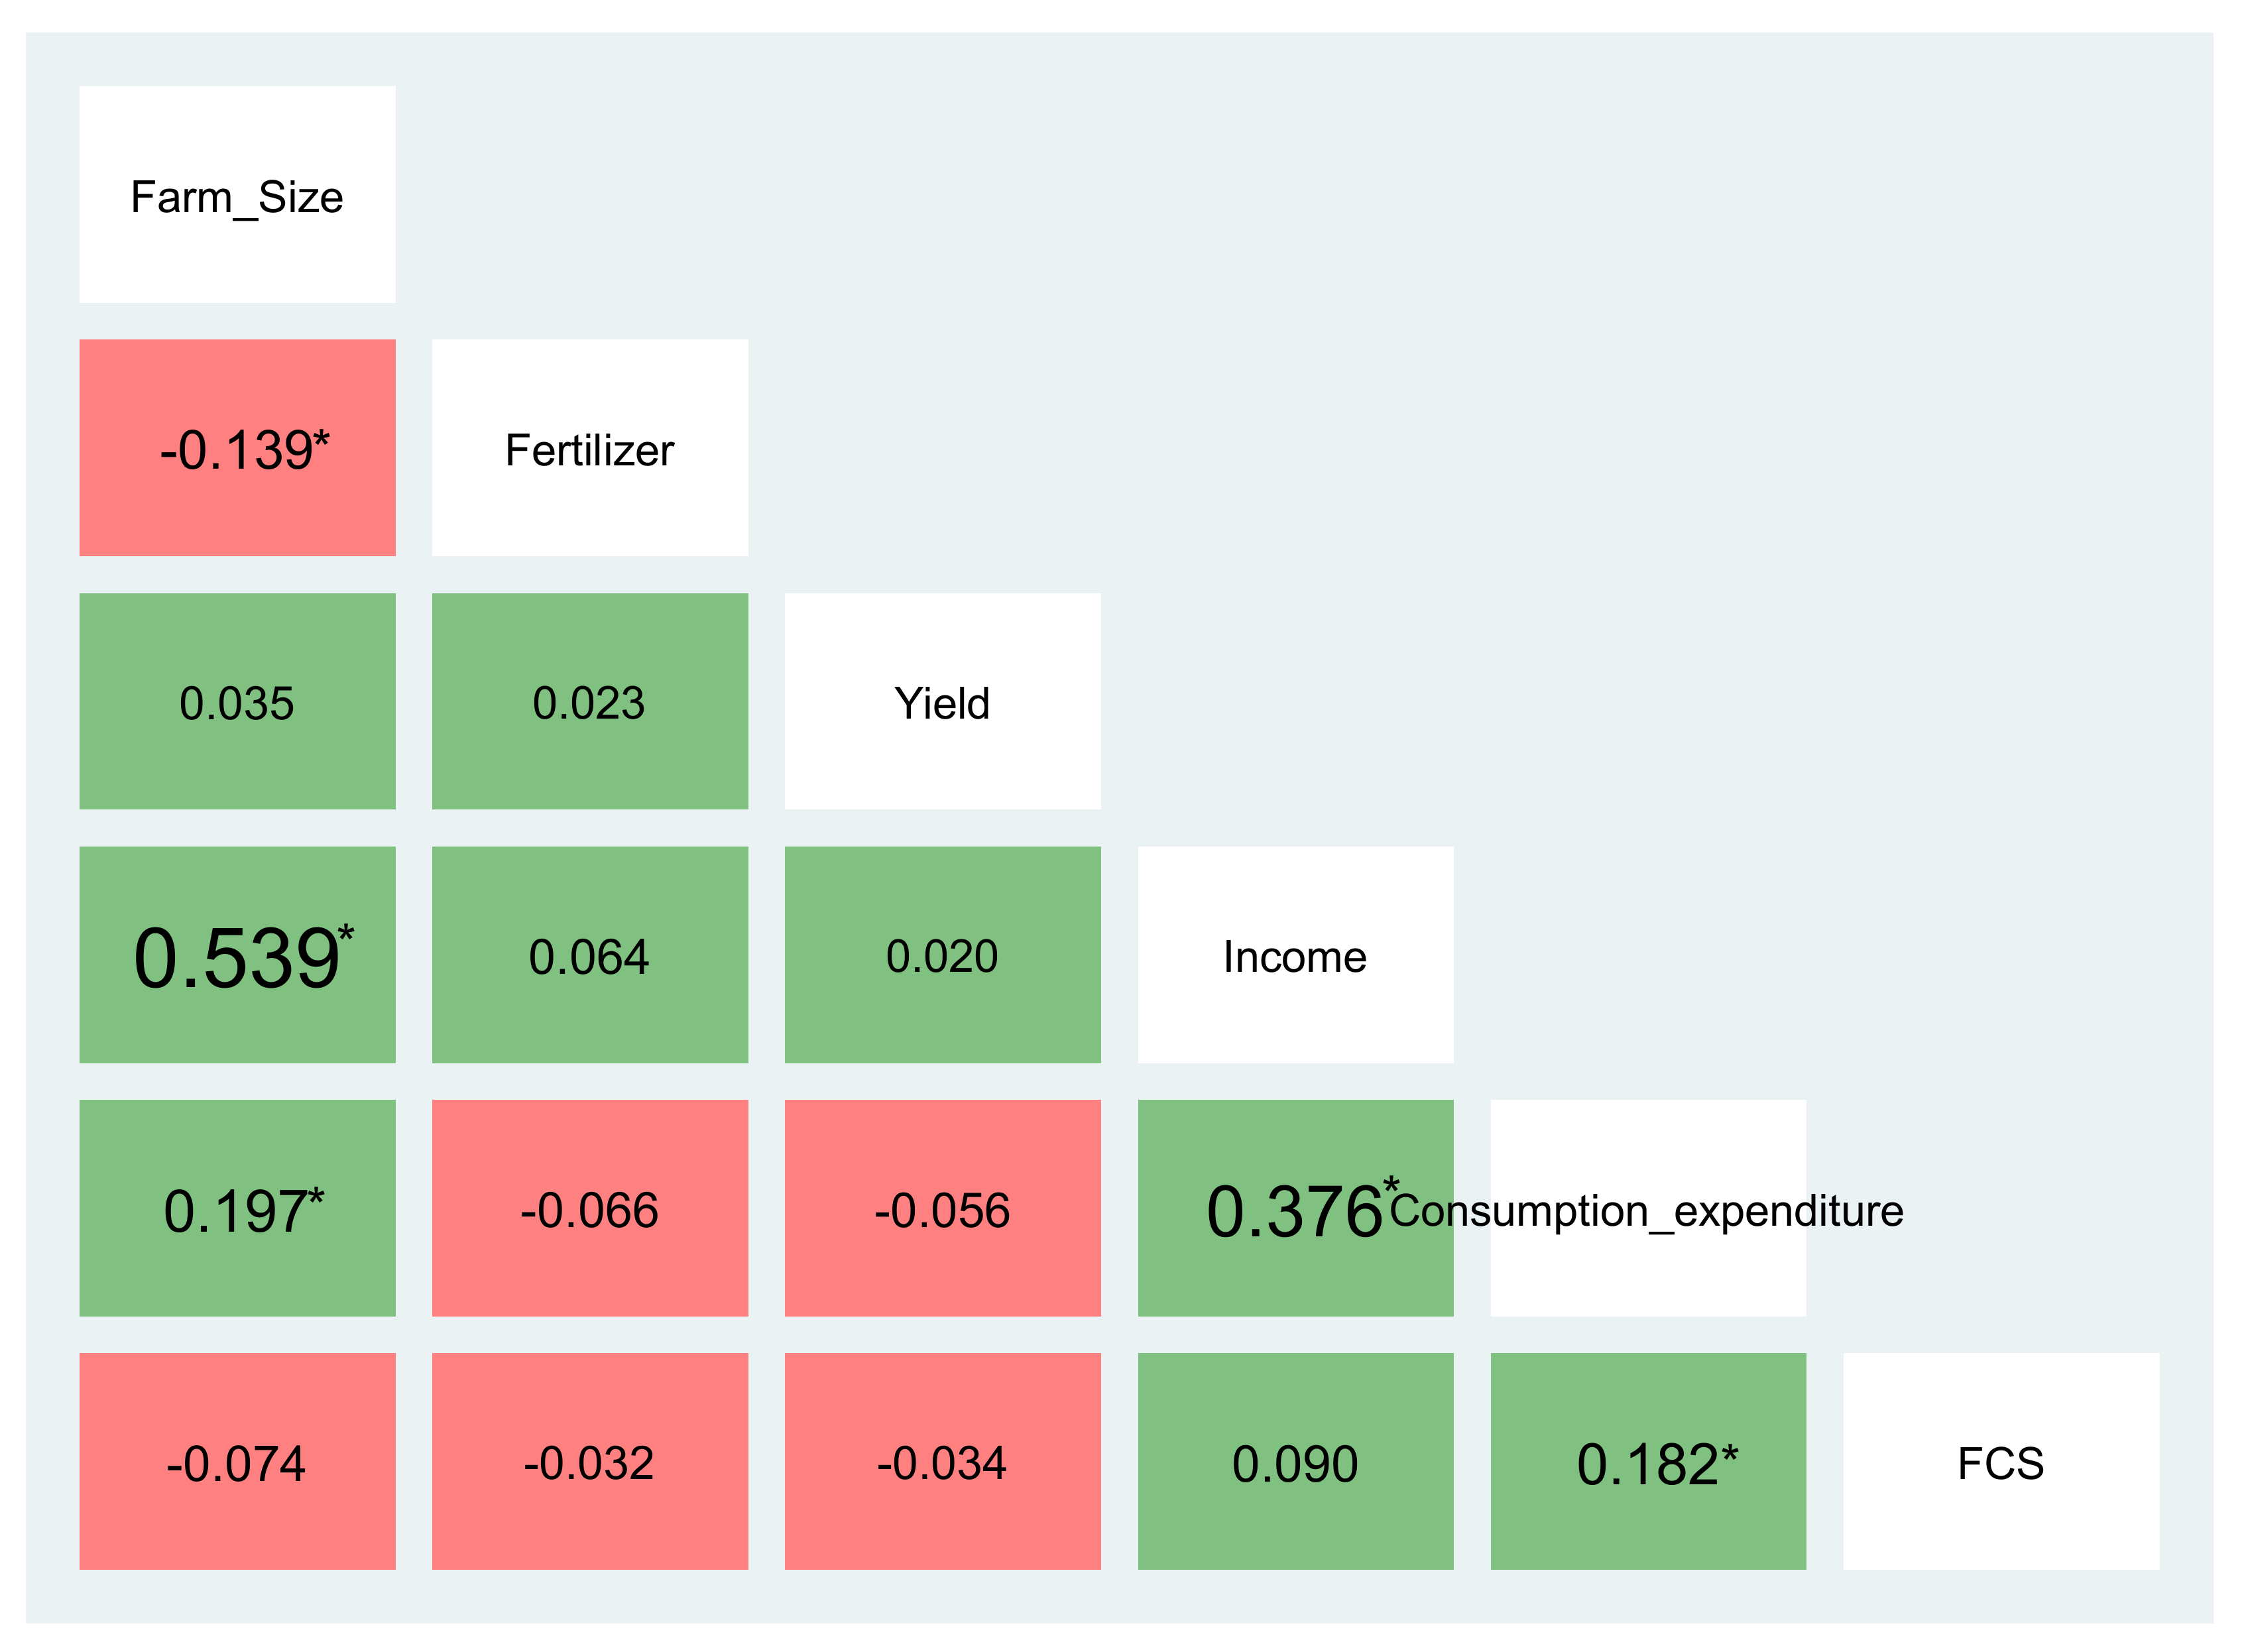This screenshot has height=1652, width=2246.
Task: Select the large 0.539* correlation cell
Action: click(237, 955)
